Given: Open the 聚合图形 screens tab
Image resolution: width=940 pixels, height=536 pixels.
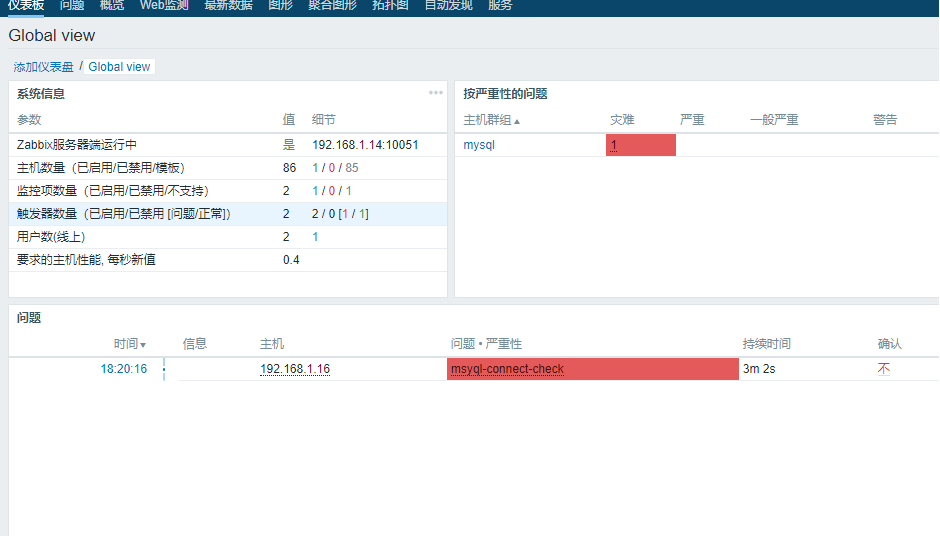Looking at the screenshot, I should [332, 5].
